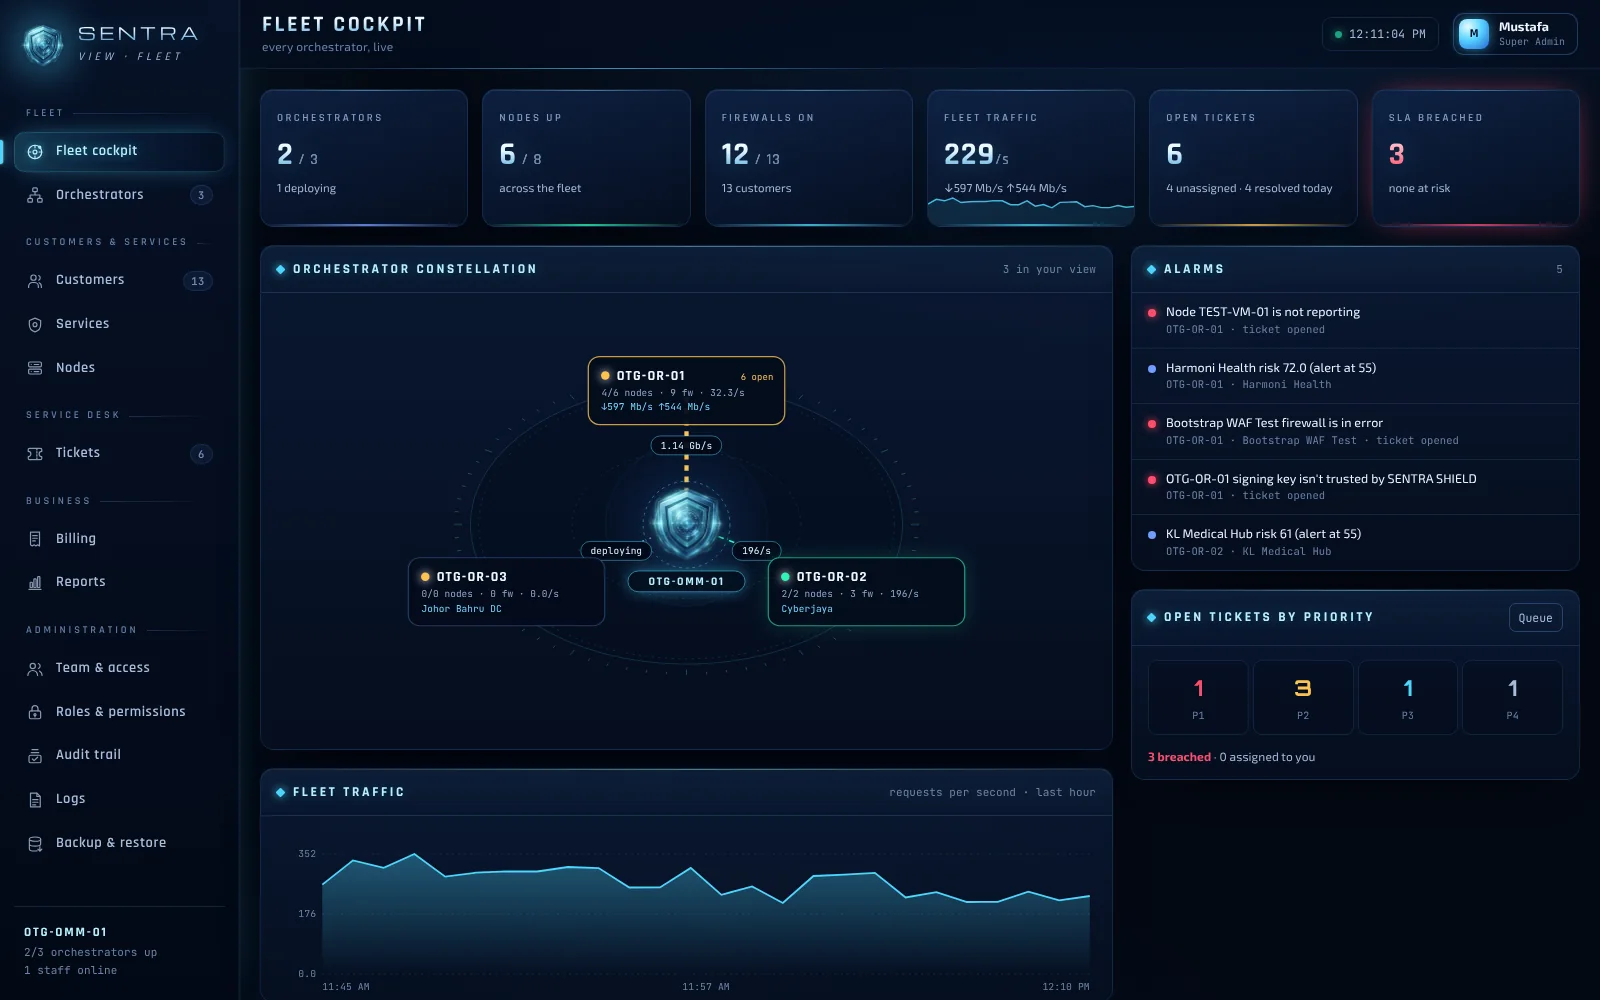Click the SENTRA shield logo
Screen dimensions: 1600x1000
[43, 44]
